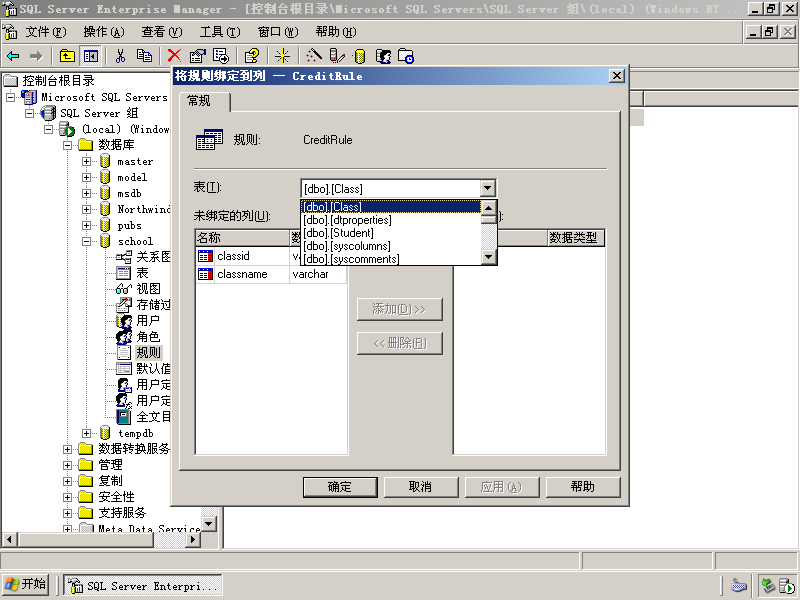Click the Cut scissors icon
This screenshot has width=800, height=600.
pos(120,56)
